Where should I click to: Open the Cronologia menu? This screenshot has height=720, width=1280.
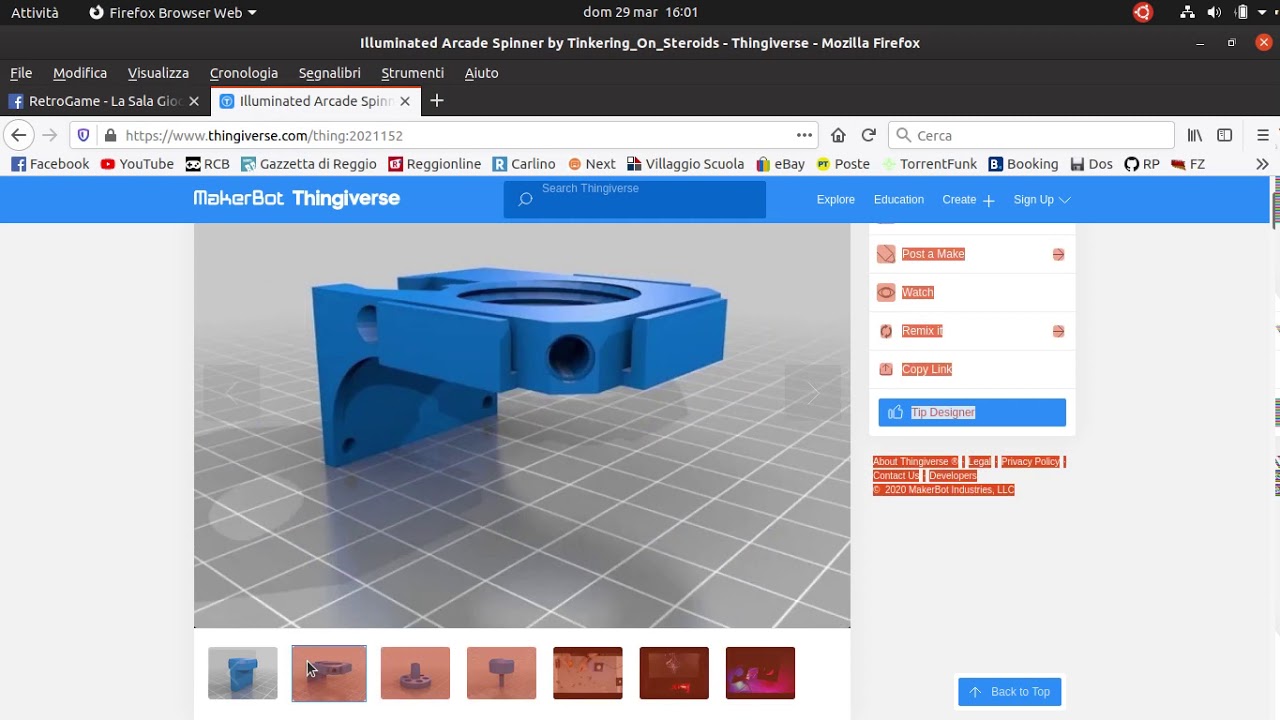pyautogui.click(x=244, y=73)
